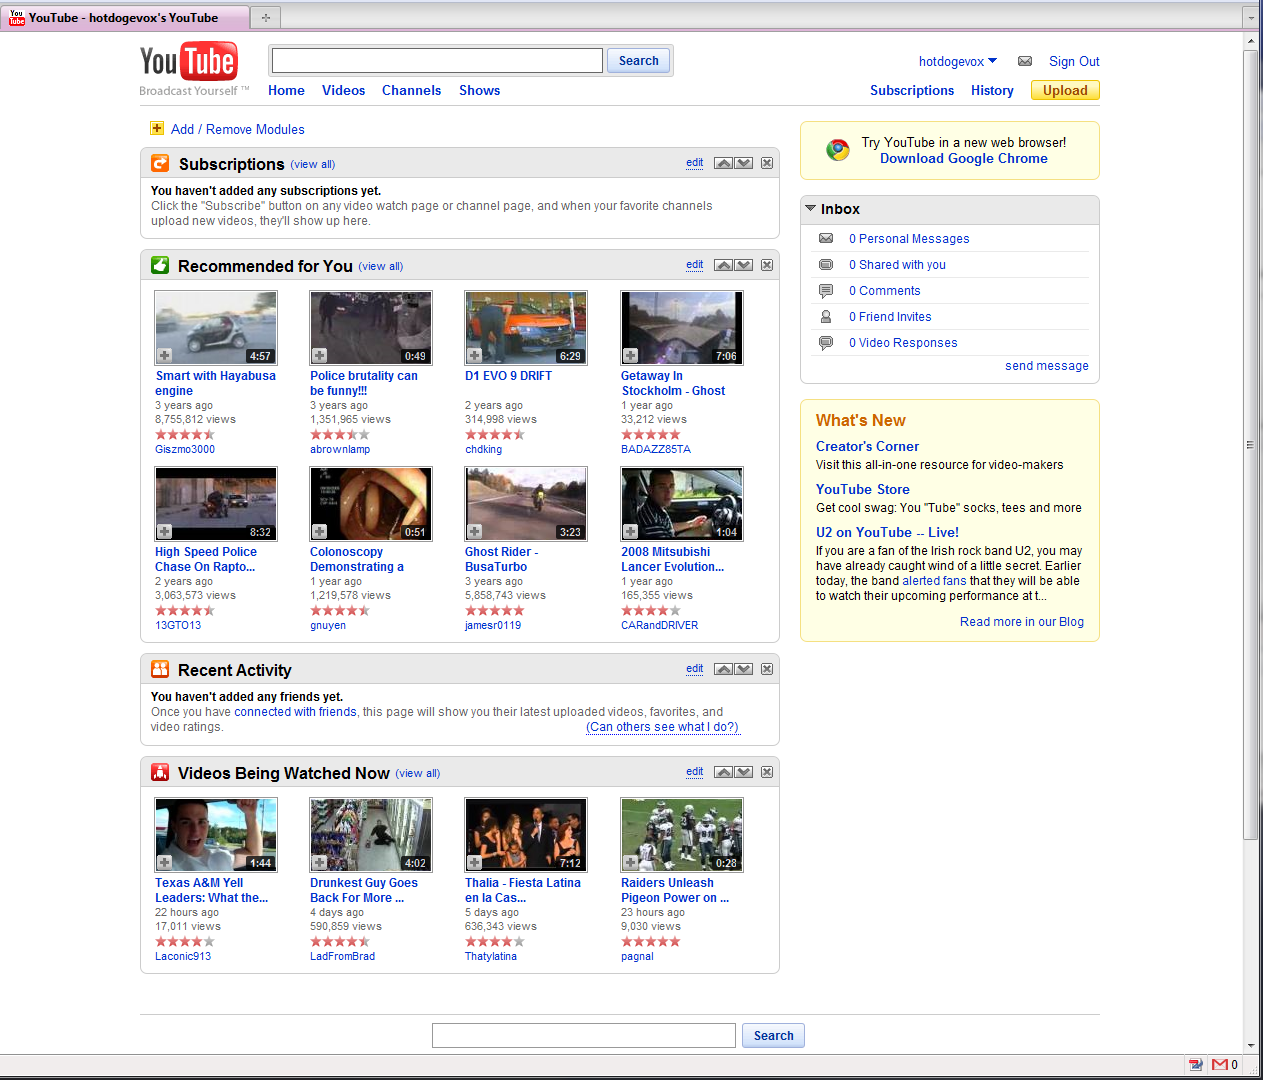Open the Shows section
The width and height of the screenshot is (1263, 1080).
479,90
